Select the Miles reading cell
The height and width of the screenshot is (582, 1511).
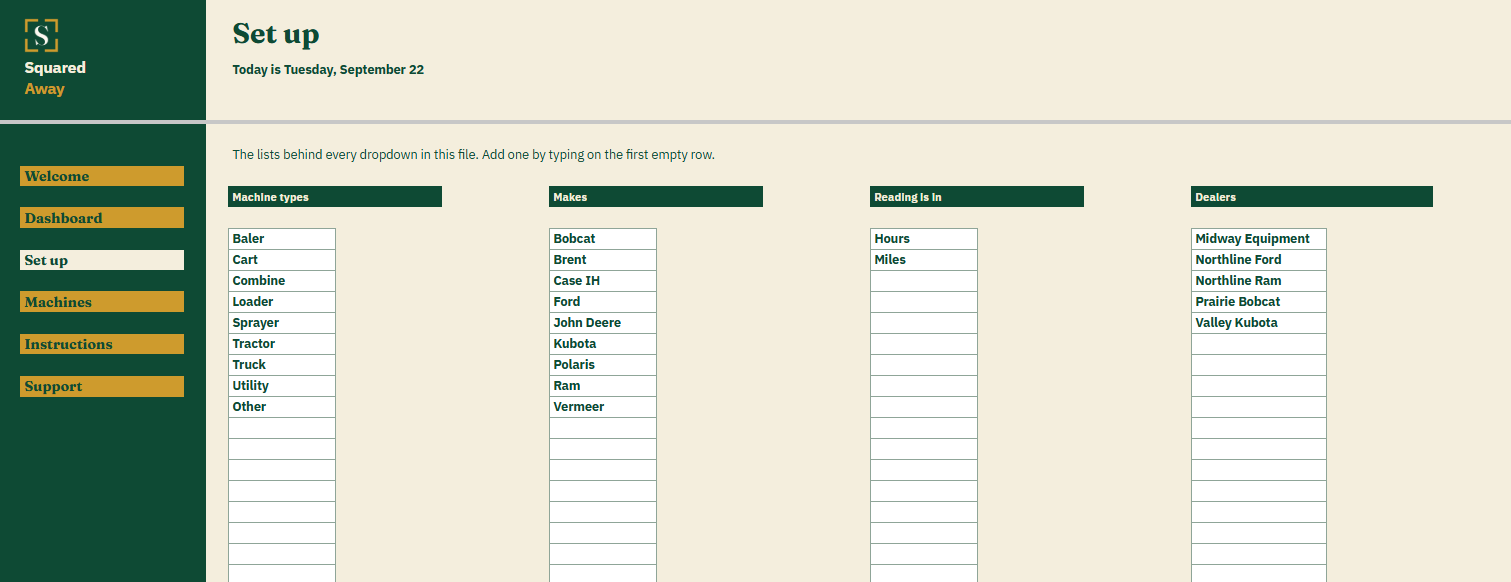924,260
